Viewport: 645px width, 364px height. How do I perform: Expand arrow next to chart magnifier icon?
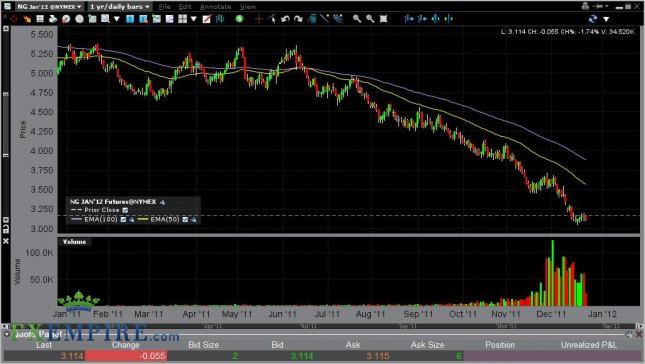[x=117, y=19]
